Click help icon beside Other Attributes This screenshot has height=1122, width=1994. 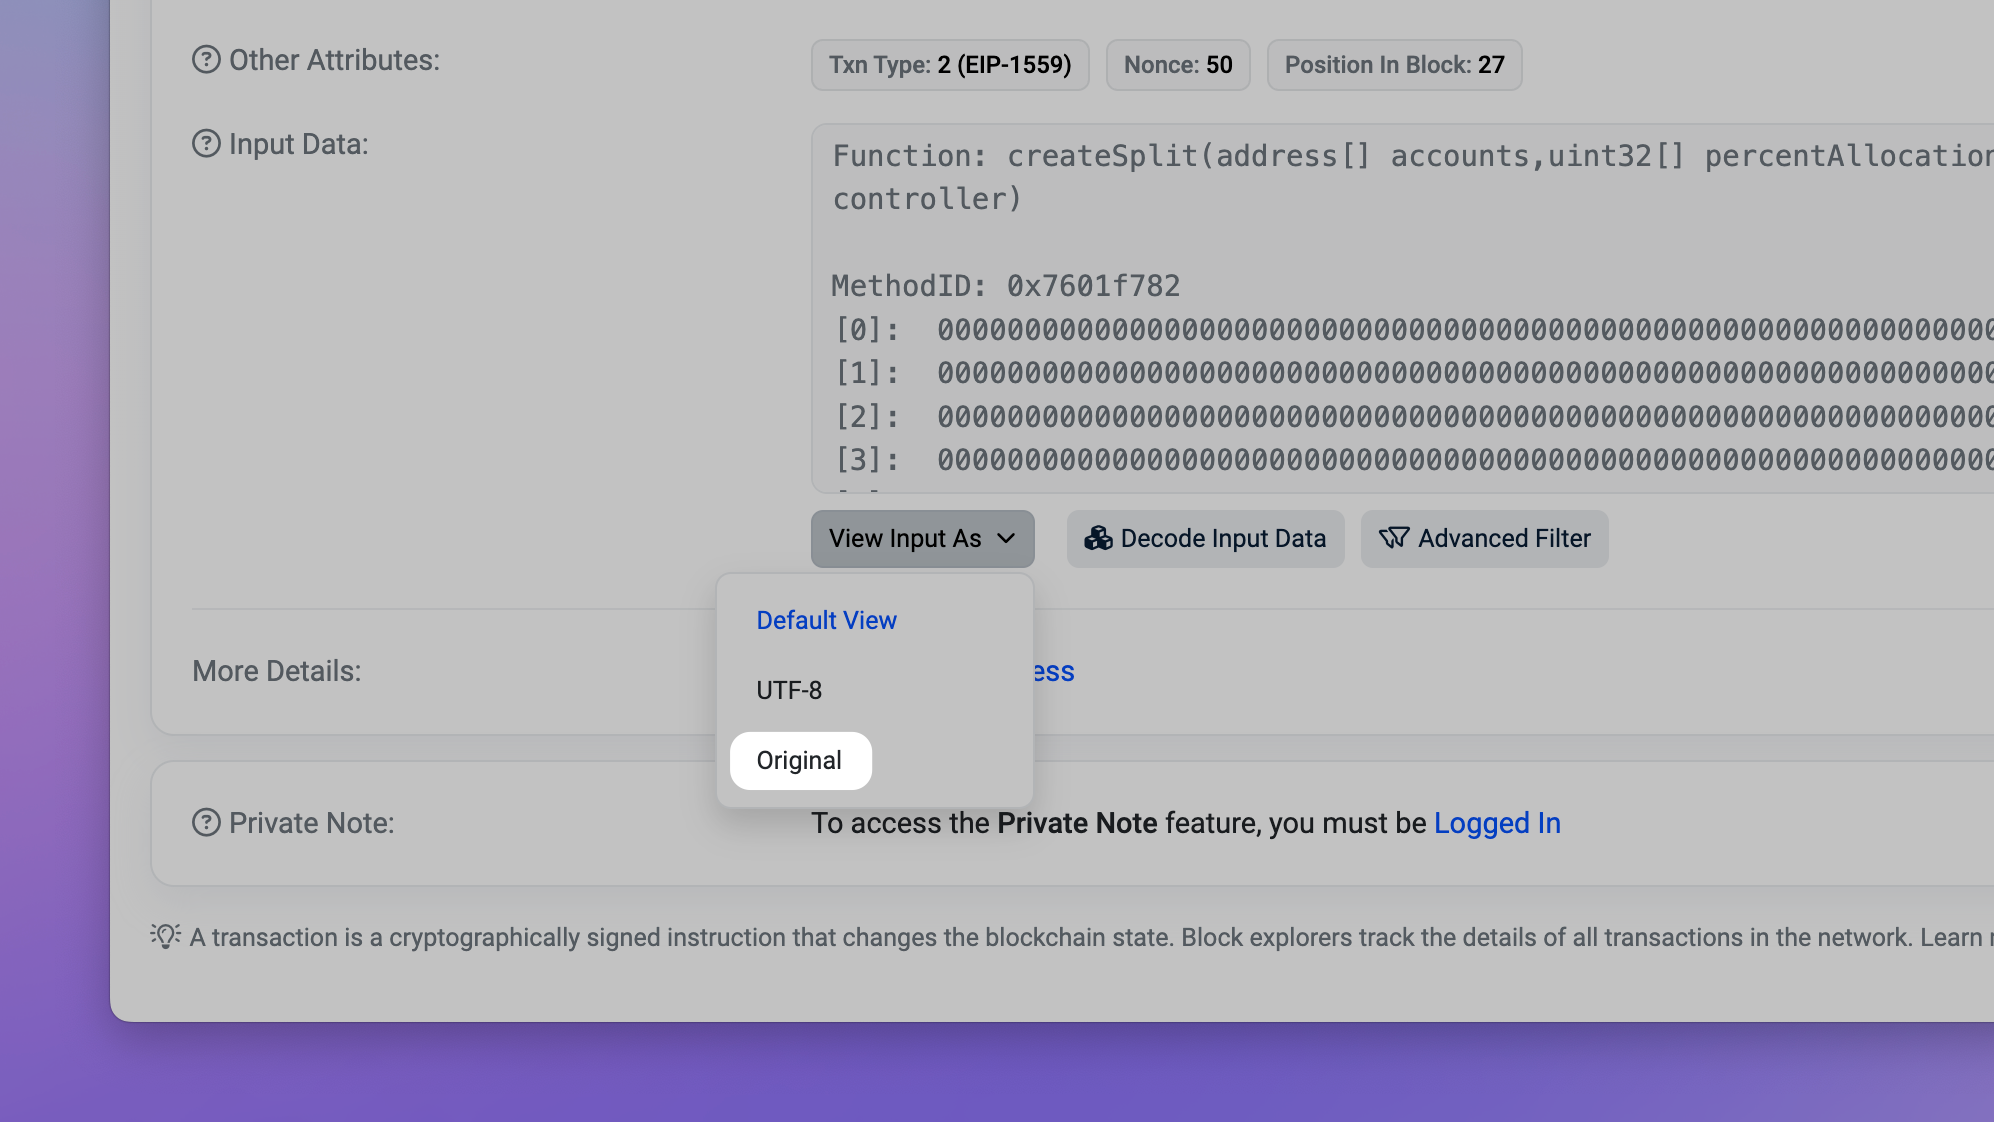click(206, 60)
